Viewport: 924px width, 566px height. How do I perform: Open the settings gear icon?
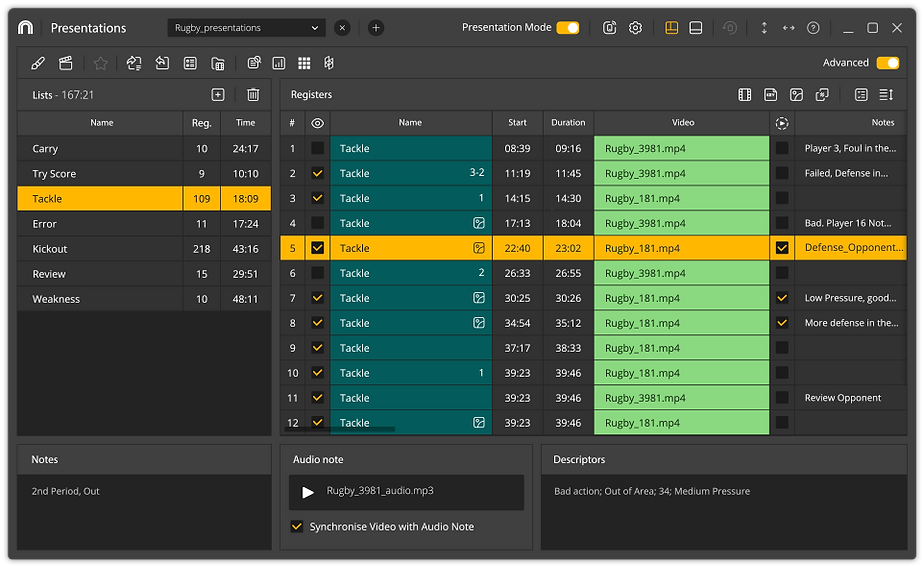(x=635, y=28)
